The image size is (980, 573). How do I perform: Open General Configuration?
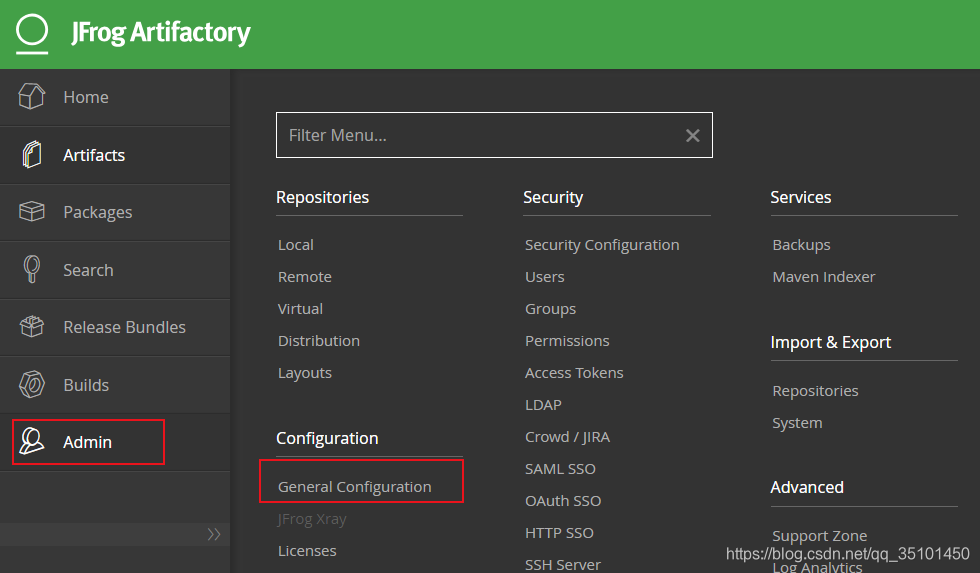pos(354,487)
